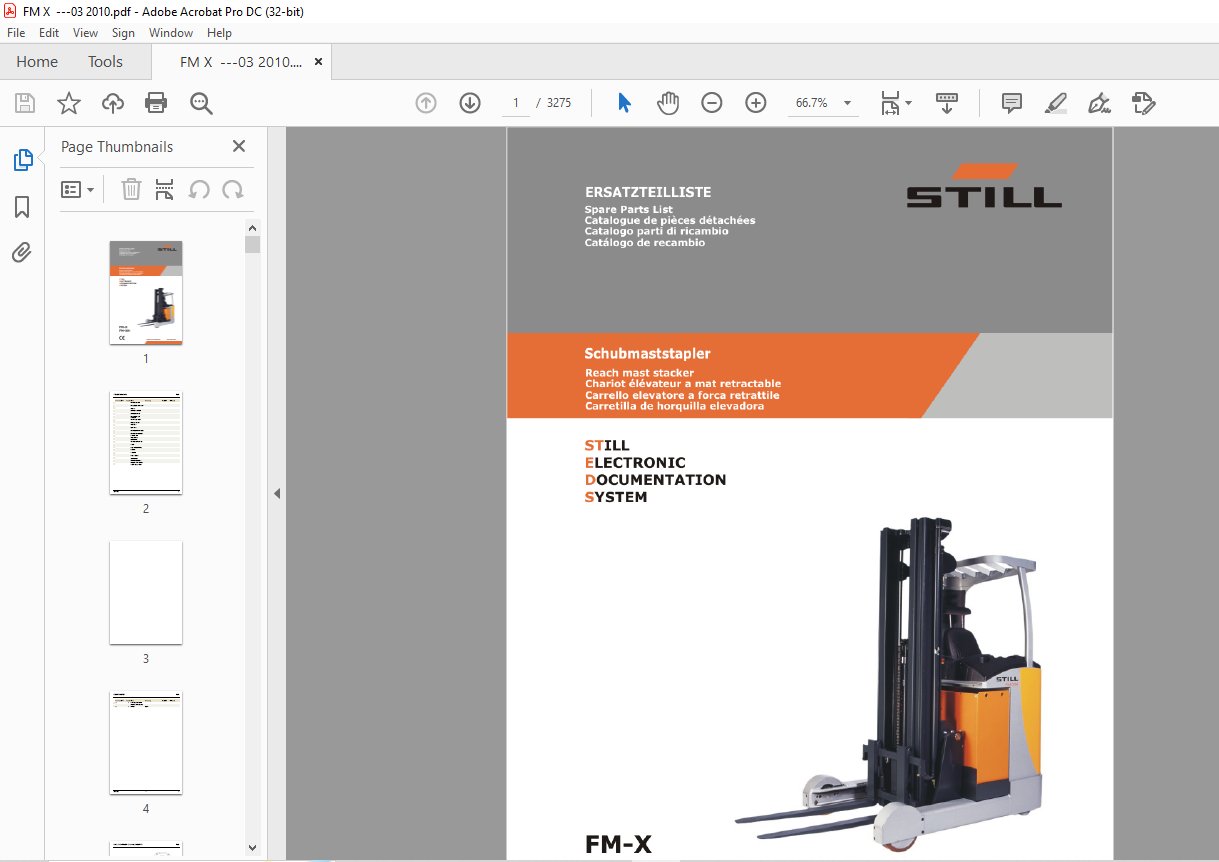Activate the Selection arrow tool
The height and width of the screenshot is (862, 1219).
point(624,103)
